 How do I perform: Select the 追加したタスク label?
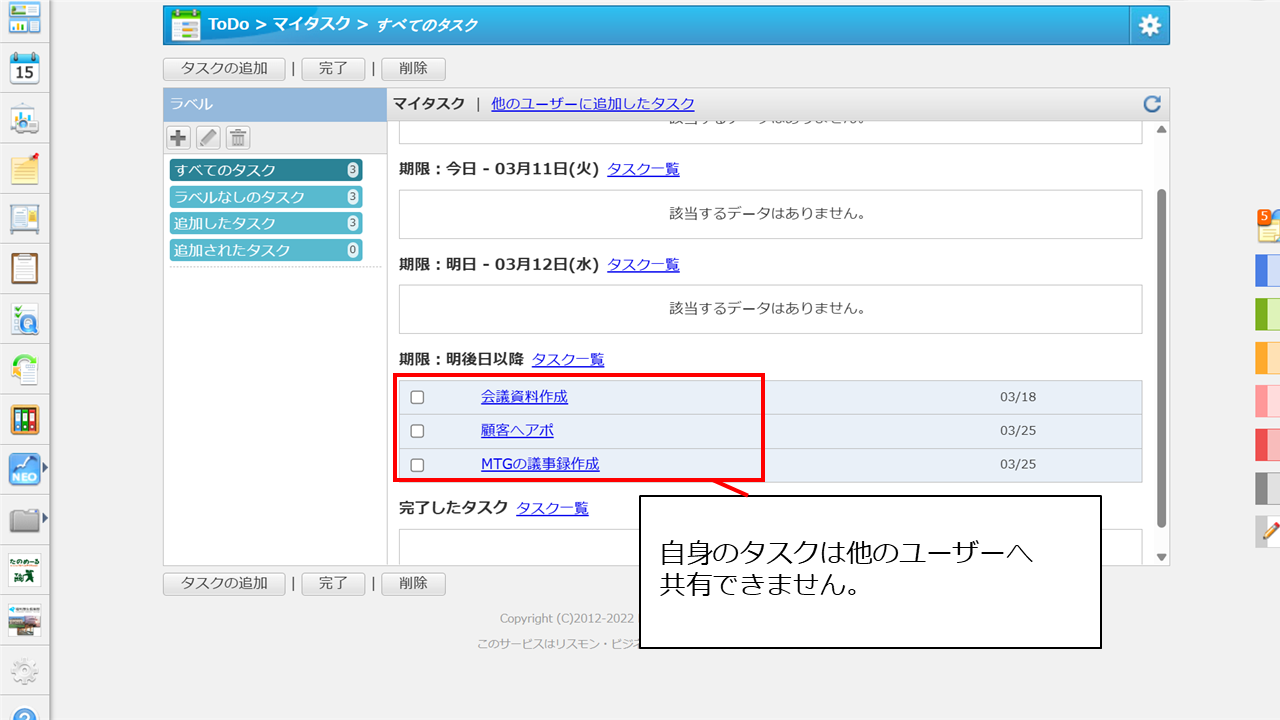pyautogui.click(x=266, y=223)
